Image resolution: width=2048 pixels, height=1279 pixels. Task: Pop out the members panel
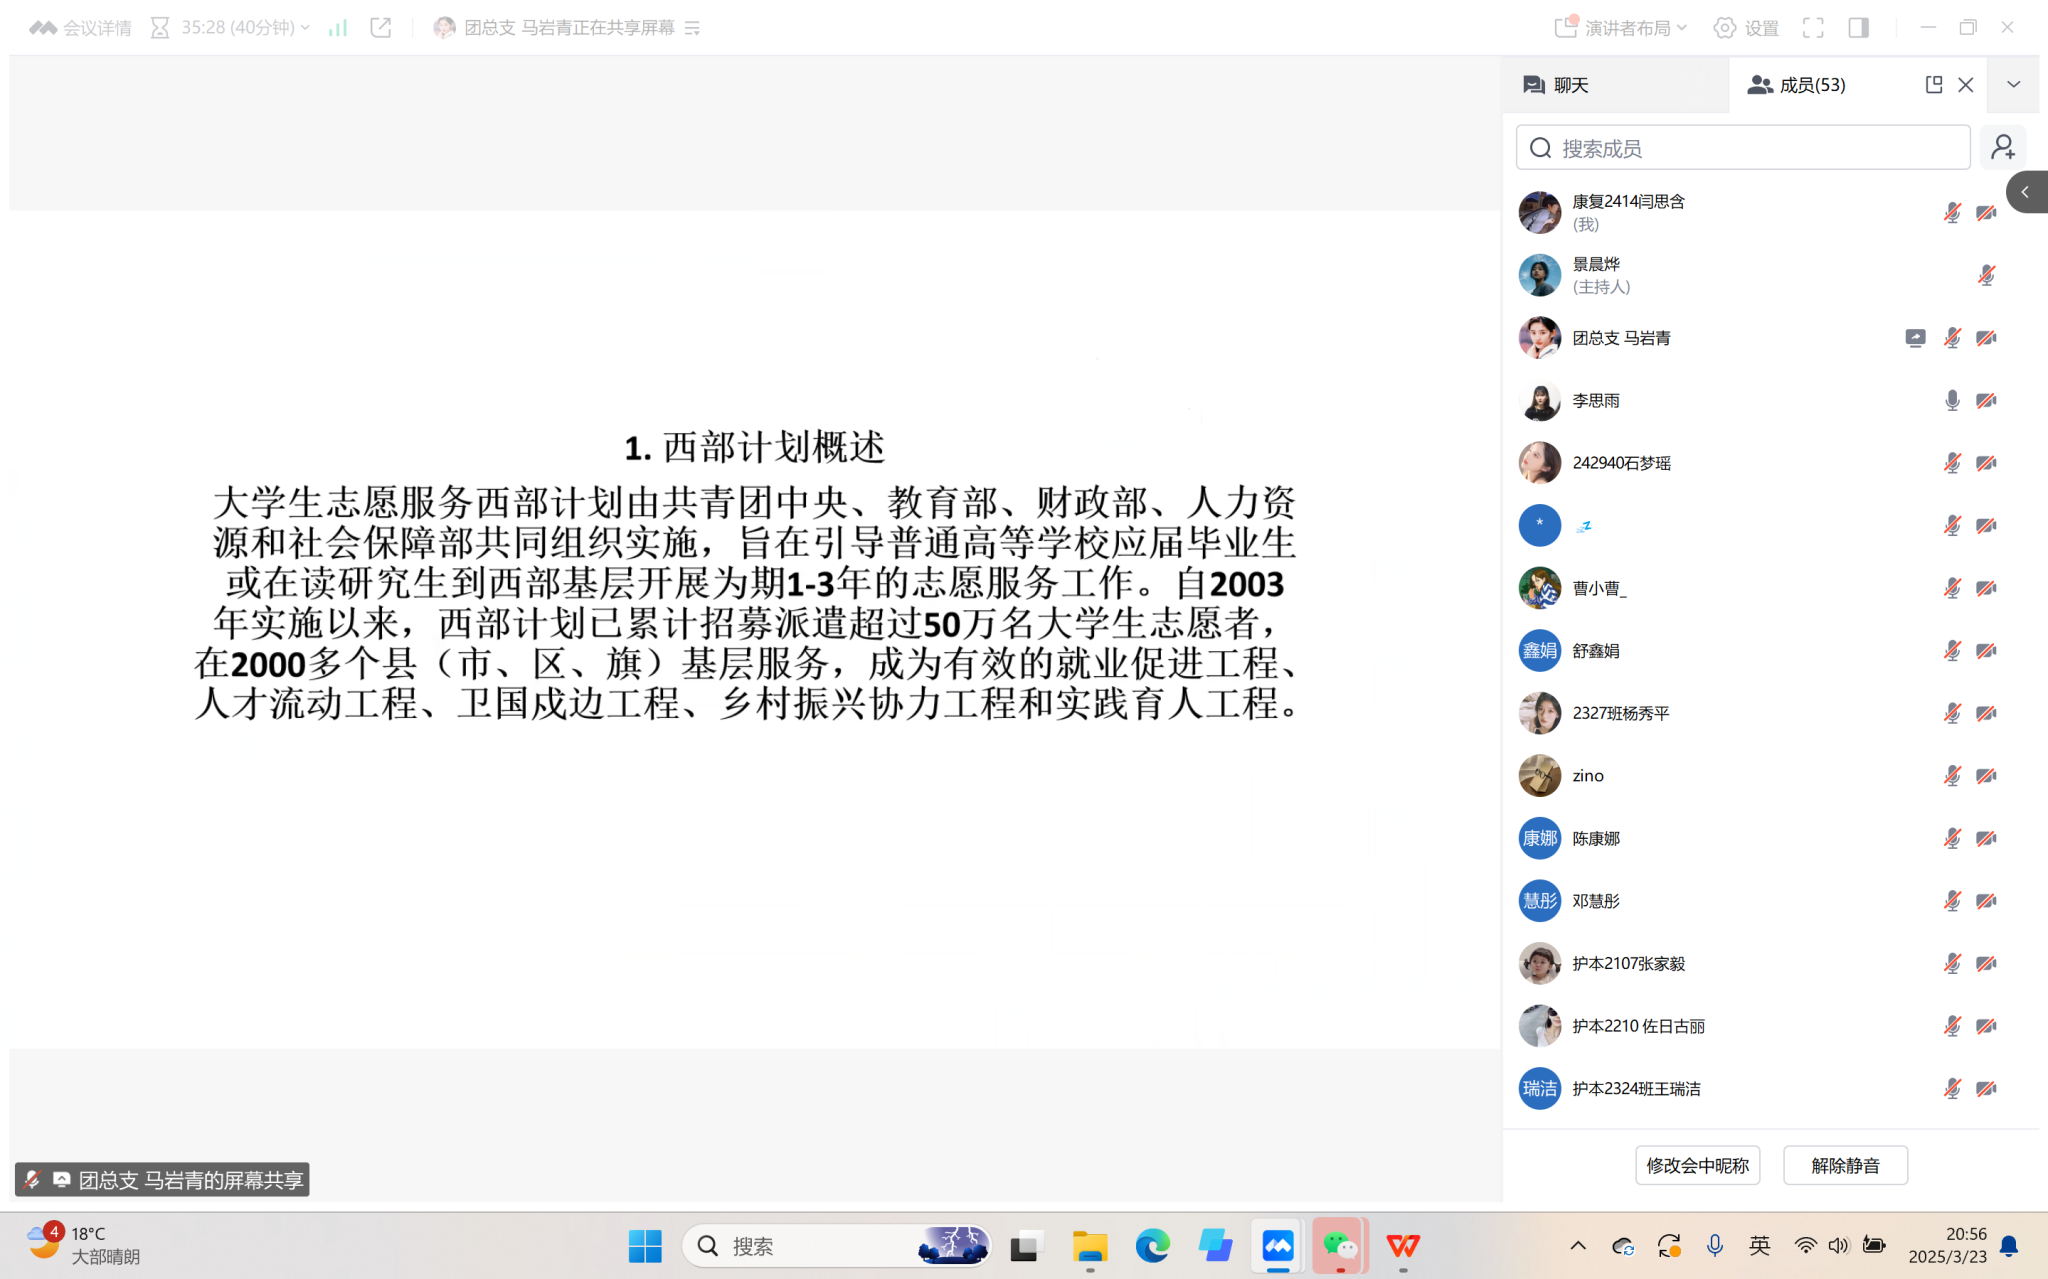[x=1933, y=85]
